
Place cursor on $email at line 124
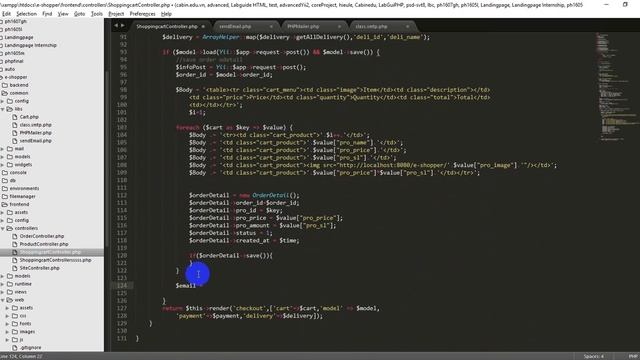click(x=186, y=285)
